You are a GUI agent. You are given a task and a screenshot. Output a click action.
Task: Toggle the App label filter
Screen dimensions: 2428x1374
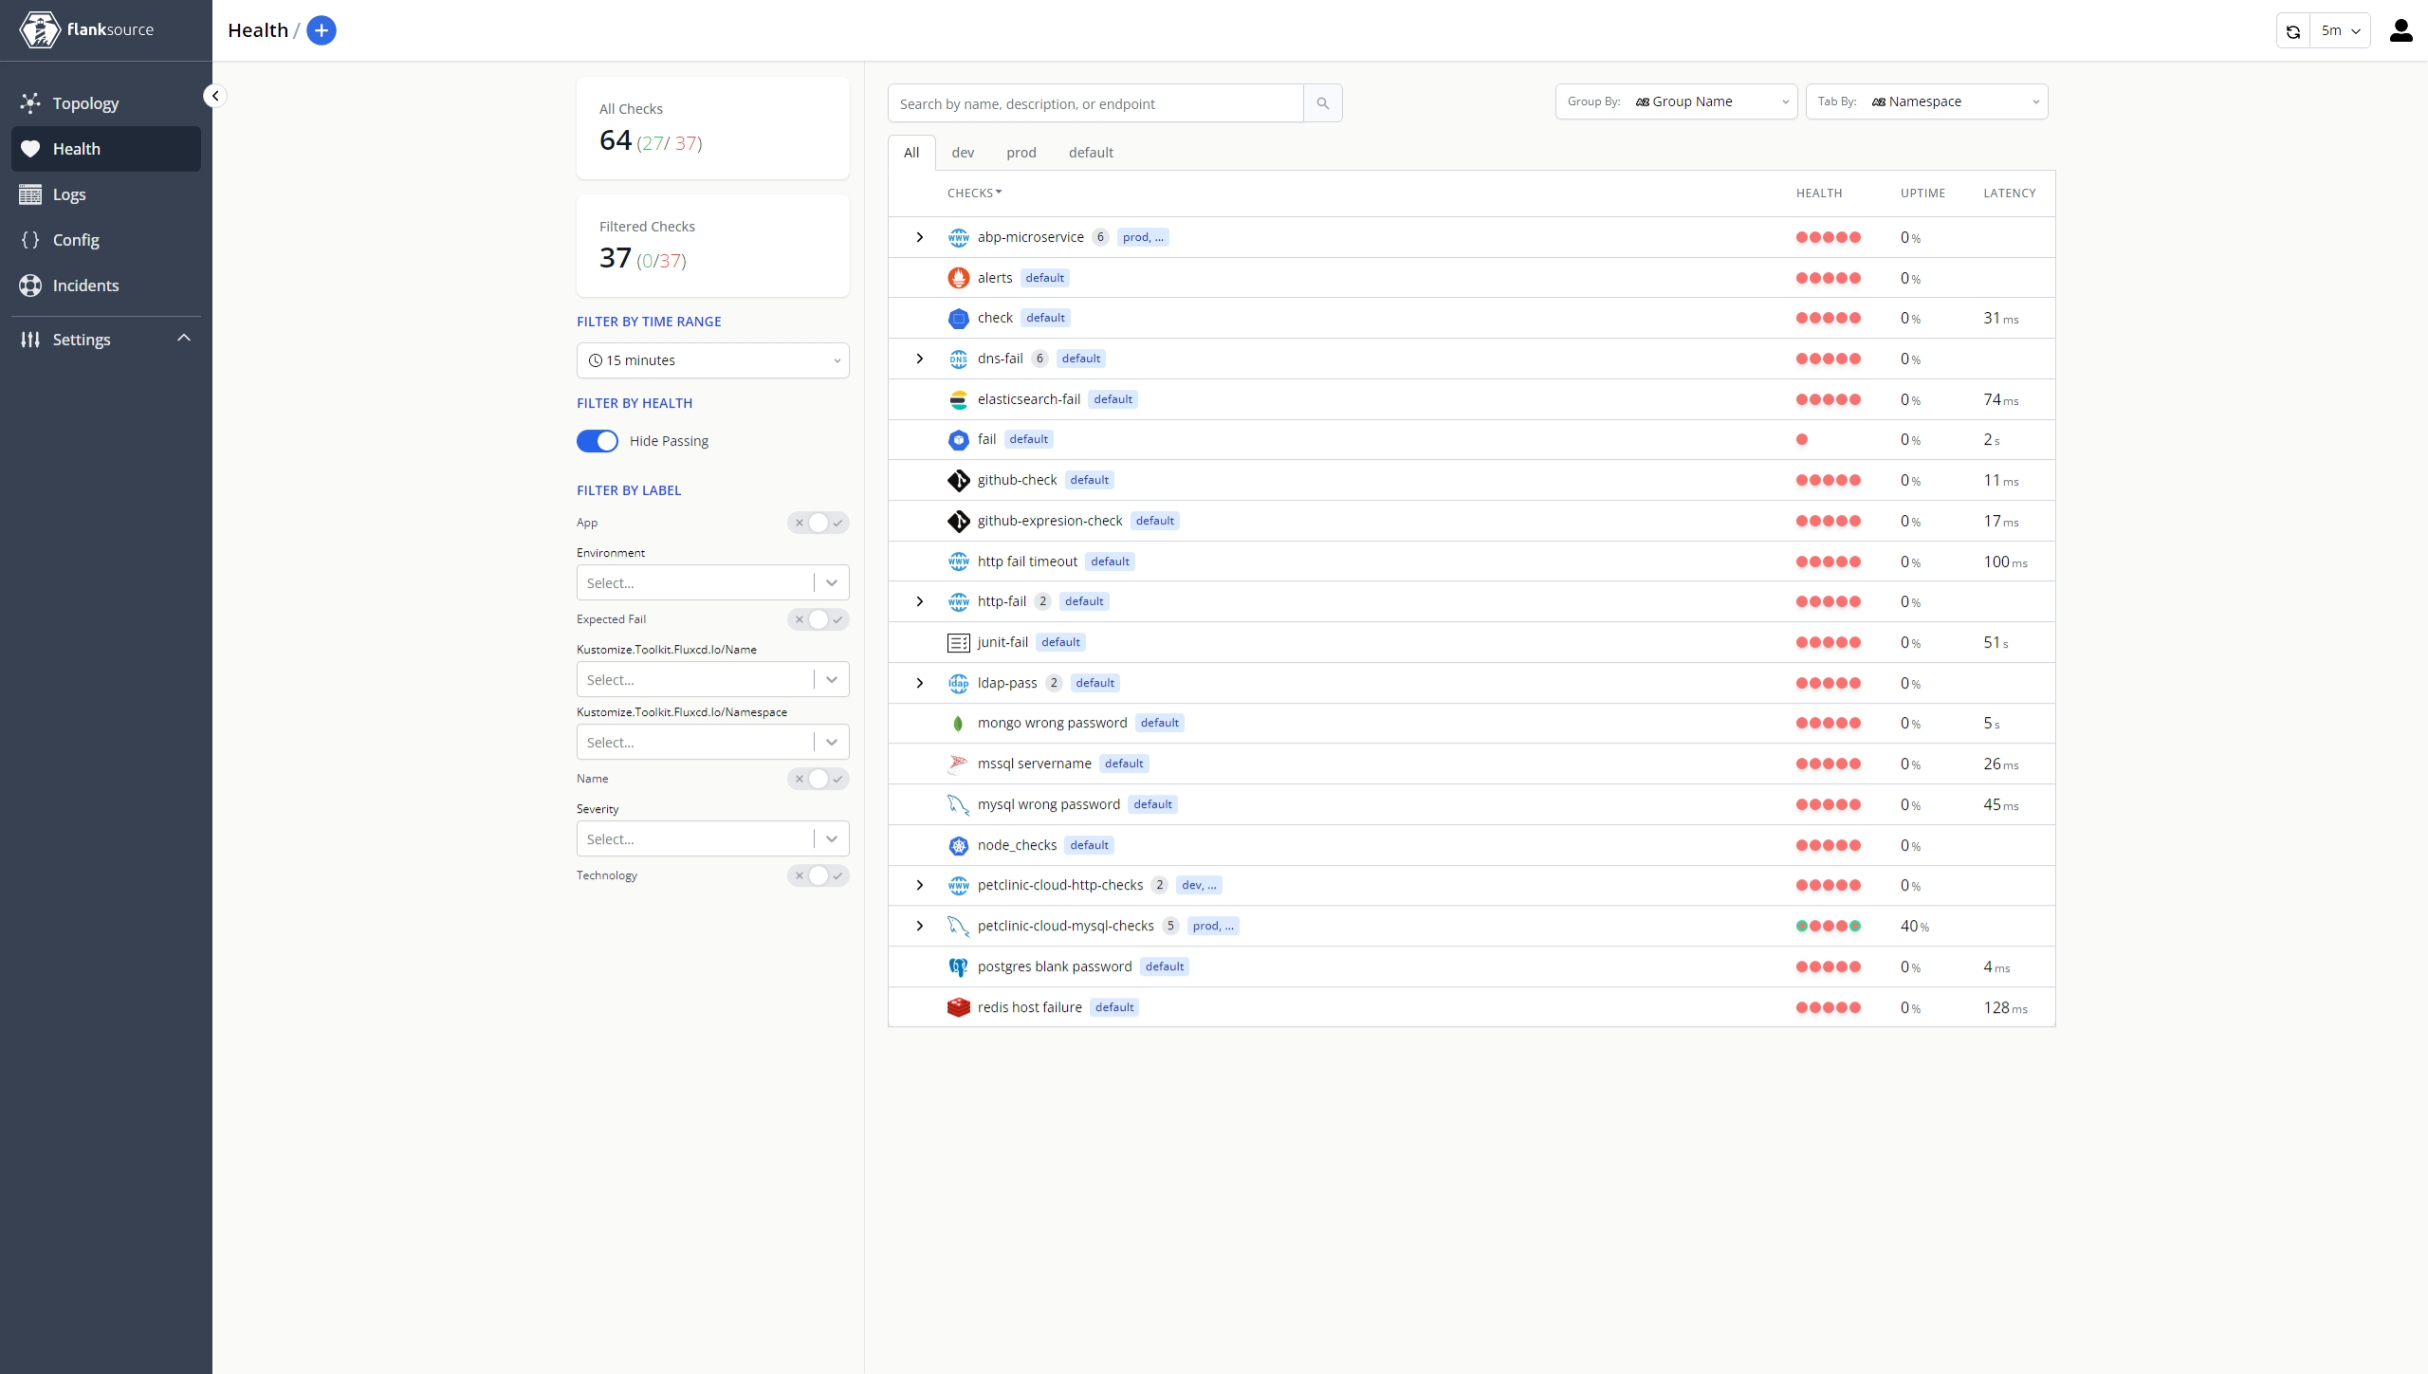pos(817,522)
